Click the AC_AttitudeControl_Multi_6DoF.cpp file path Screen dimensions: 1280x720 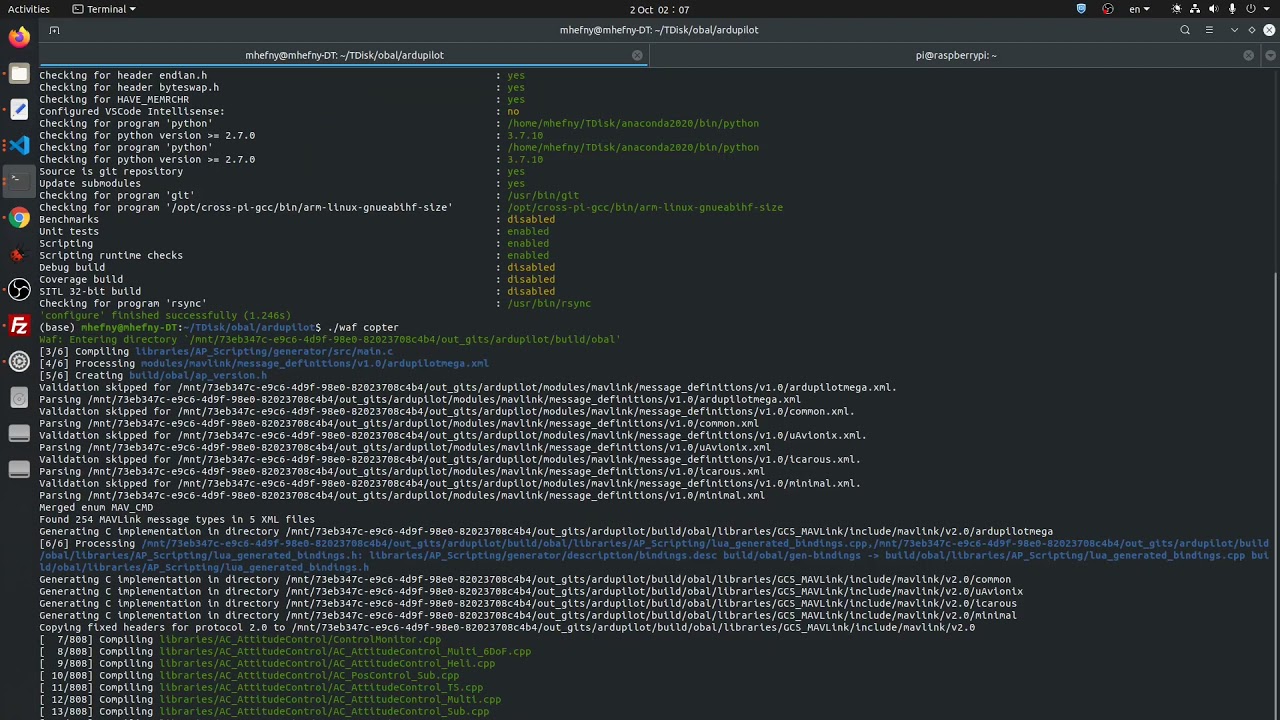tap(345, 651)
